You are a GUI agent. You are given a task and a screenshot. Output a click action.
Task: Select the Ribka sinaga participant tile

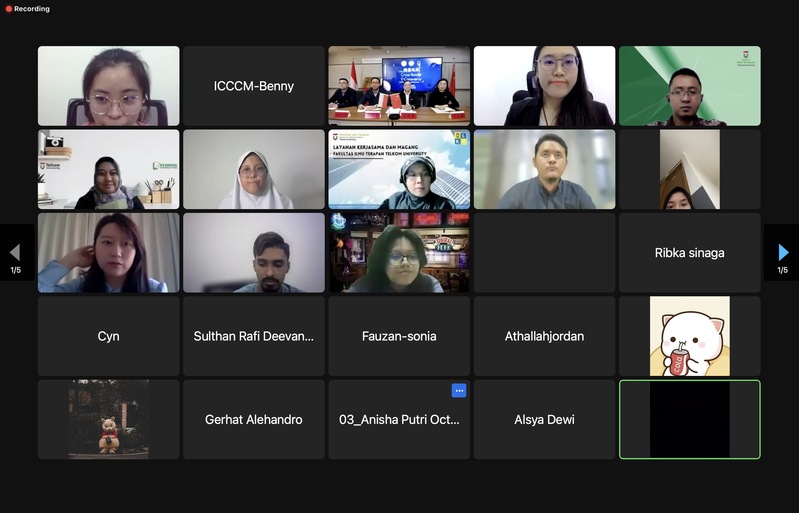tap(689, 253)
